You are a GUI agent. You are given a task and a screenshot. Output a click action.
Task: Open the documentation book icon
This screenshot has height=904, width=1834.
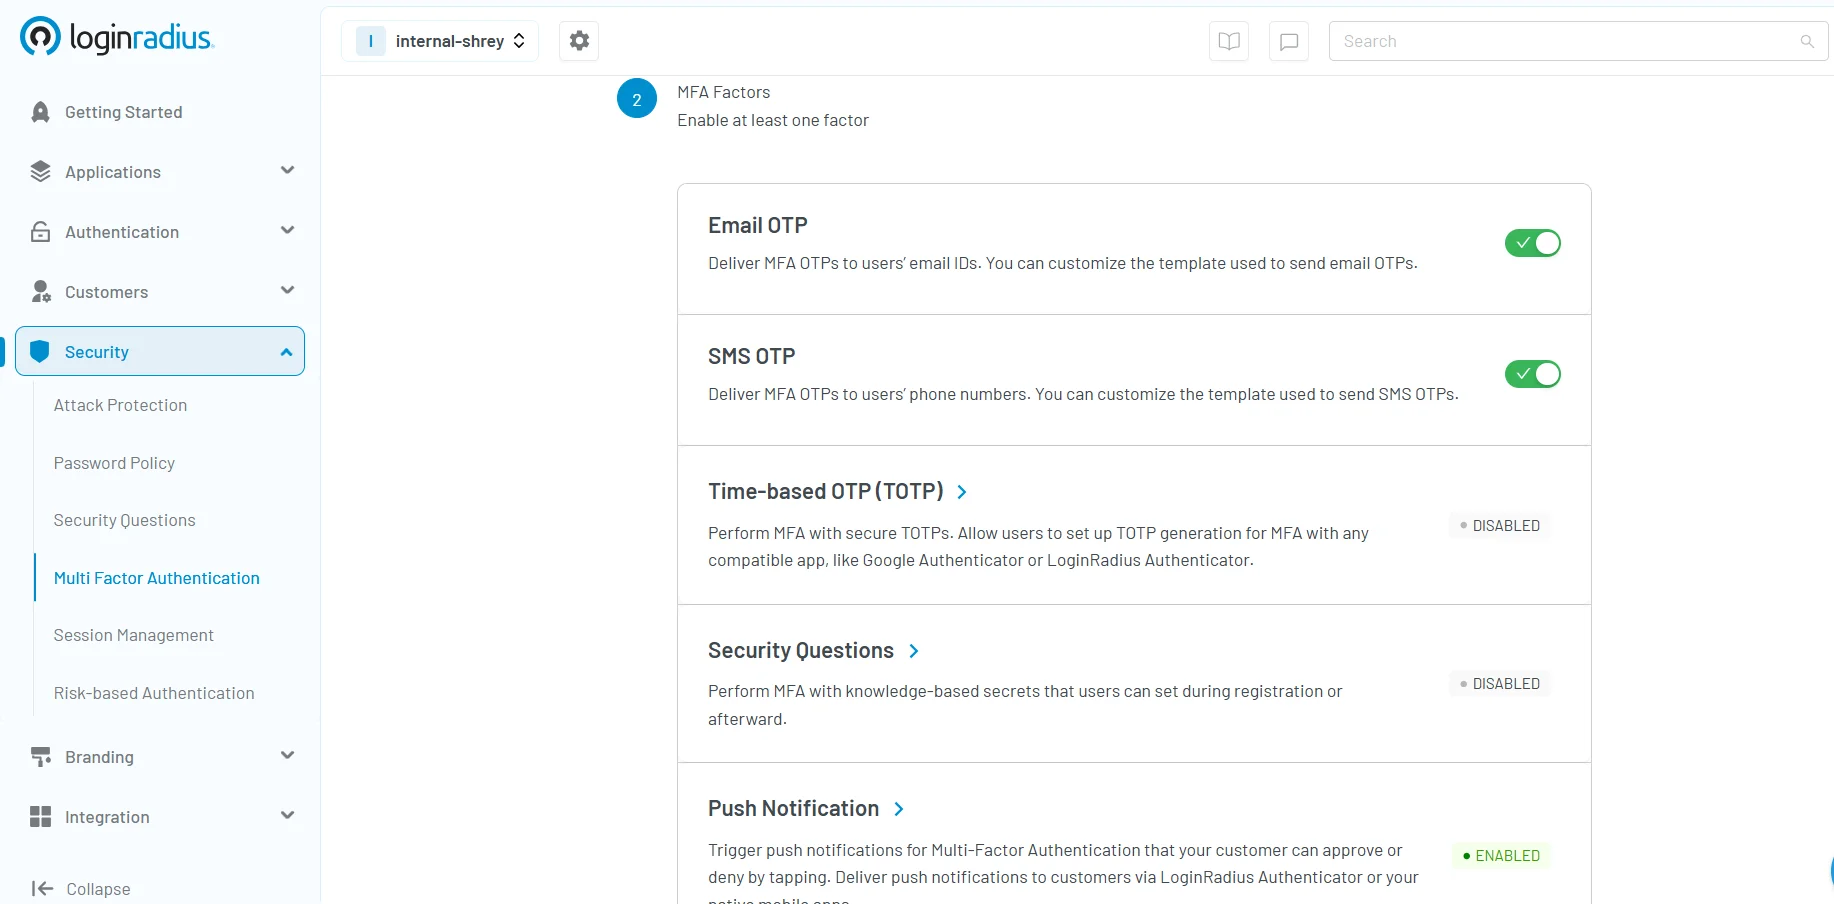1228,41
